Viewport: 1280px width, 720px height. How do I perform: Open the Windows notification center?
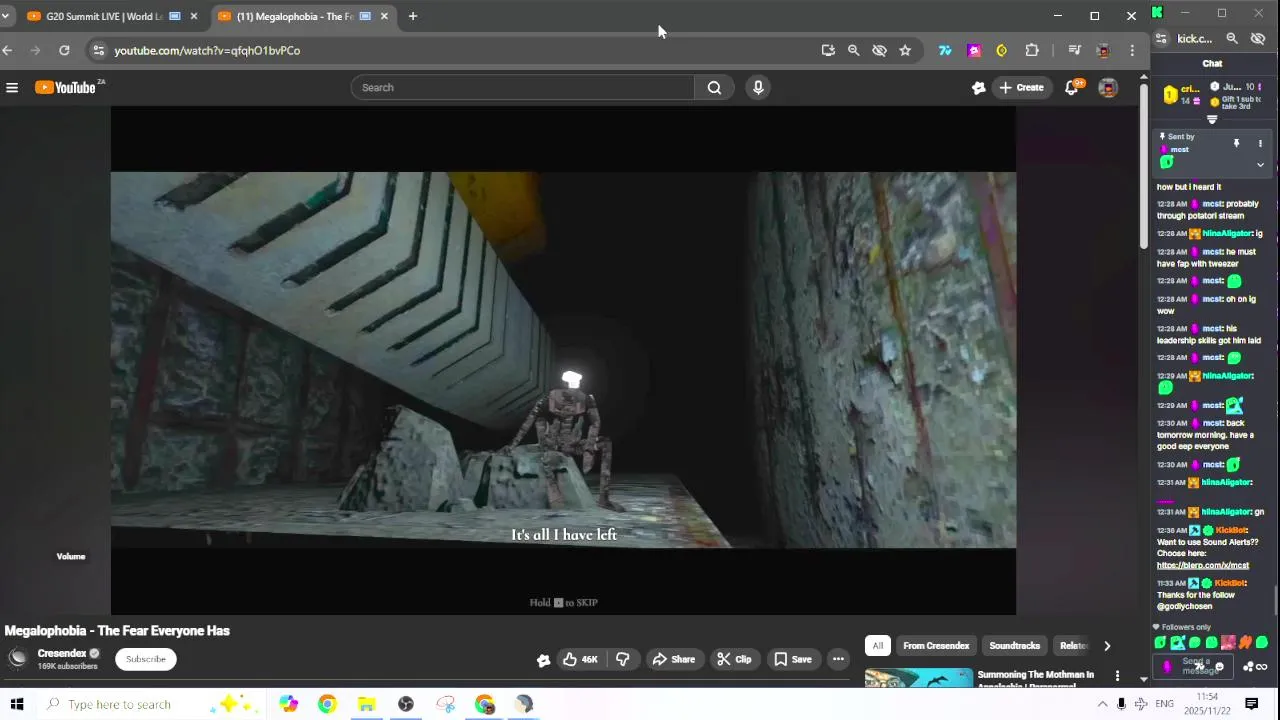pos(1252,704)
